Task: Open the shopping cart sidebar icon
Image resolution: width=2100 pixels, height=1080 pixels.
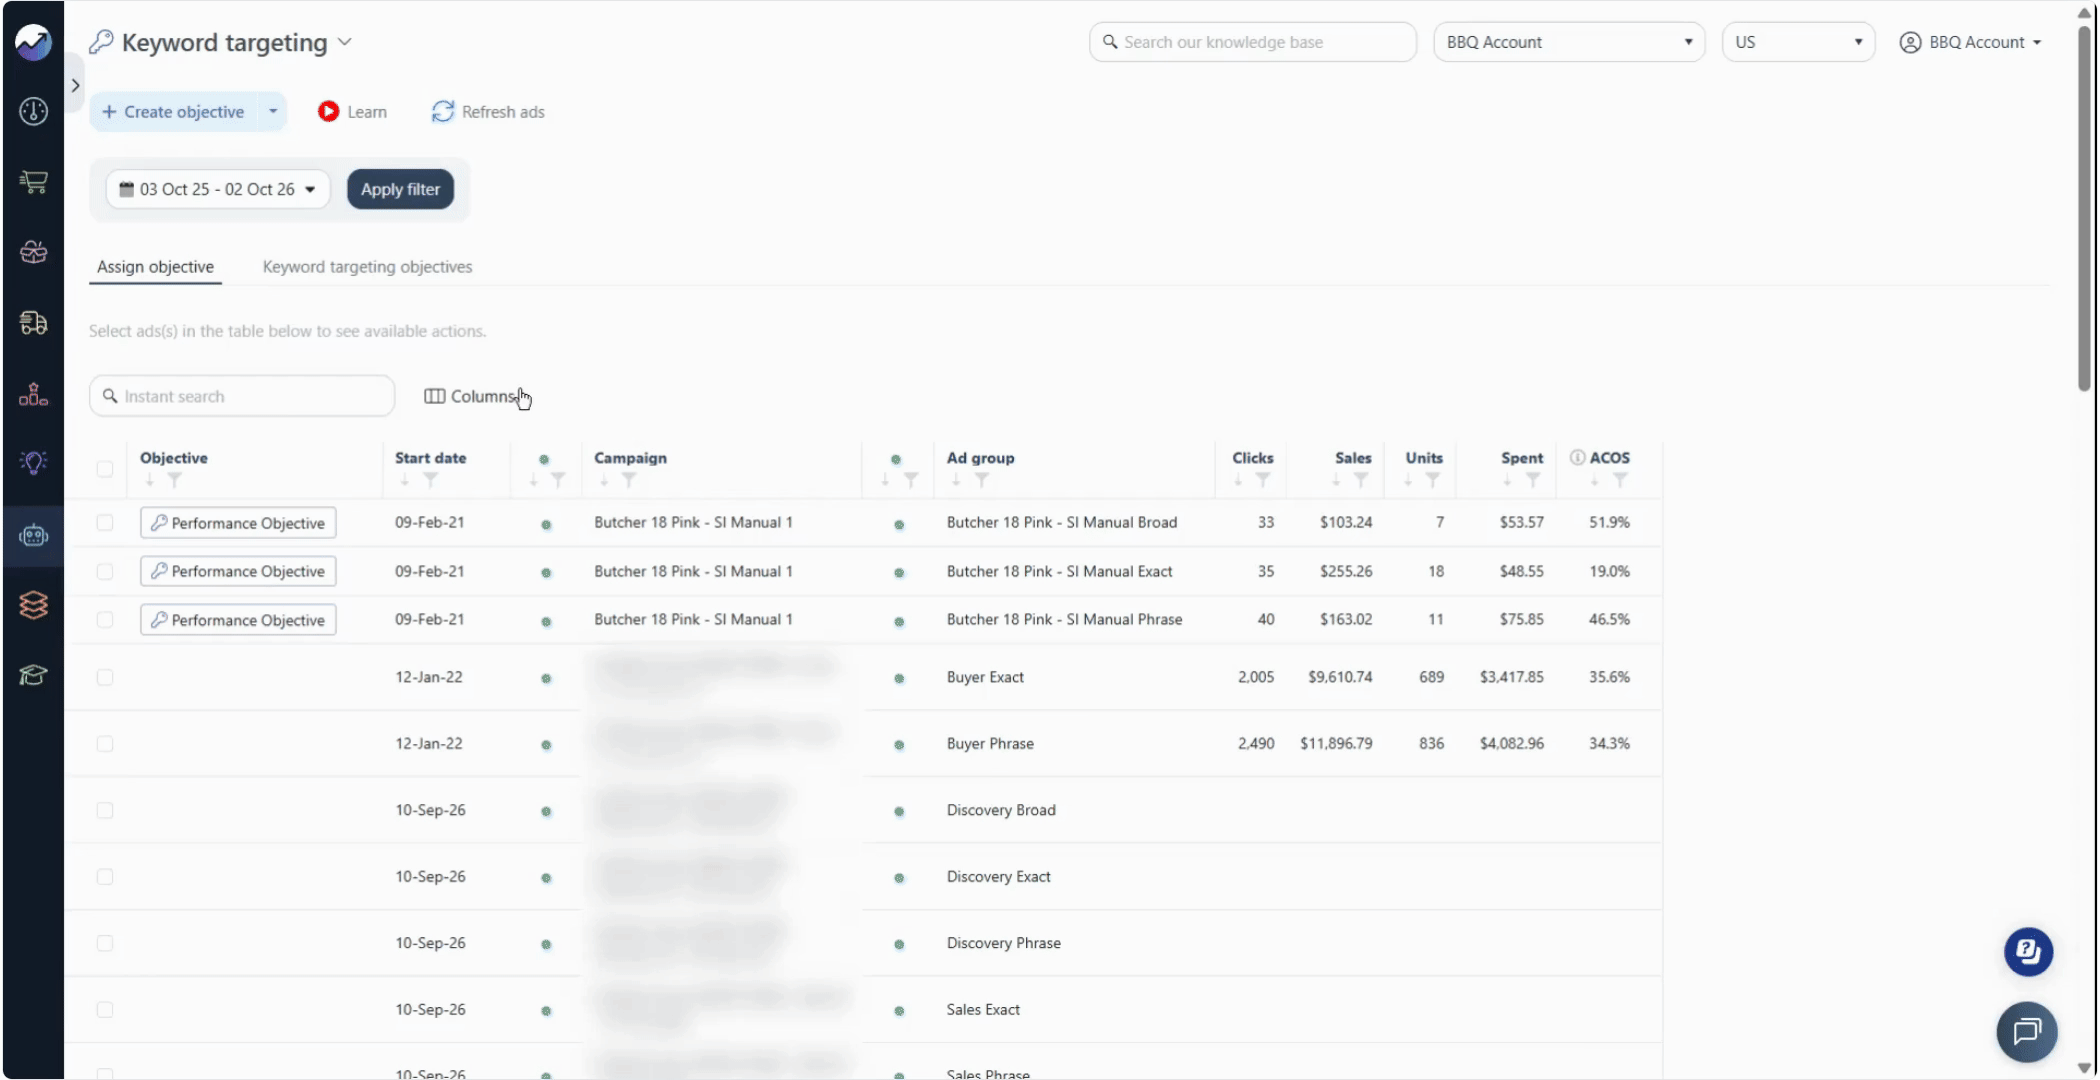Action: pos(33,182)
